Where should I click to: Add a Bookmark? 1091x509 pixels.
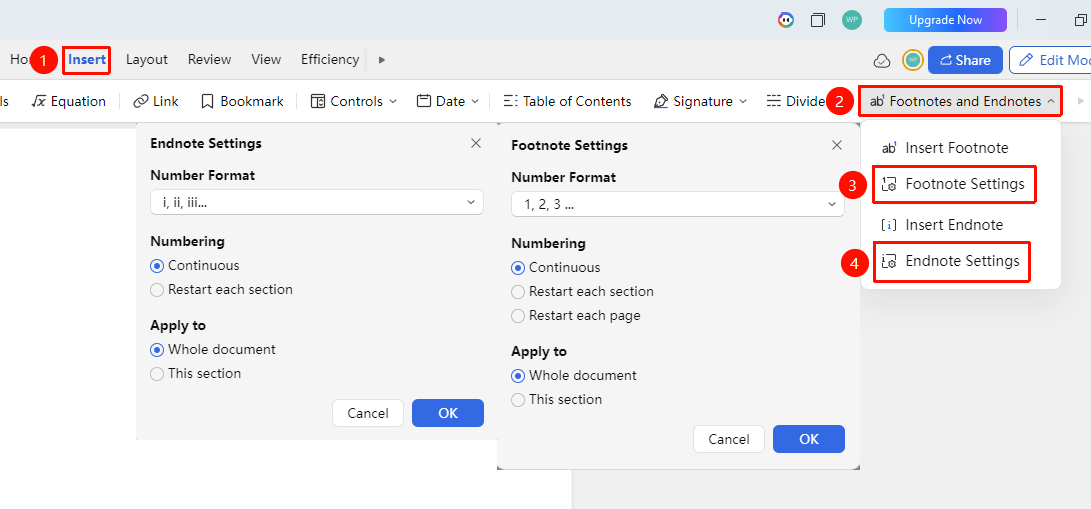pyautogui.click(x=242, y=102)
